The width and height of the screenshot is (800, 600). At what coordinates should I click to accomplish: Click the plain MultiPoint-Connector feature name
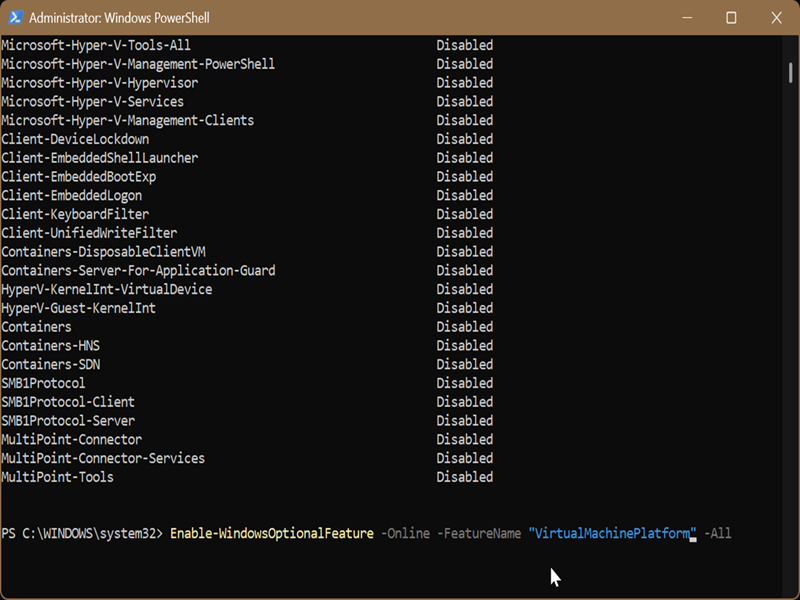point(71,440)
